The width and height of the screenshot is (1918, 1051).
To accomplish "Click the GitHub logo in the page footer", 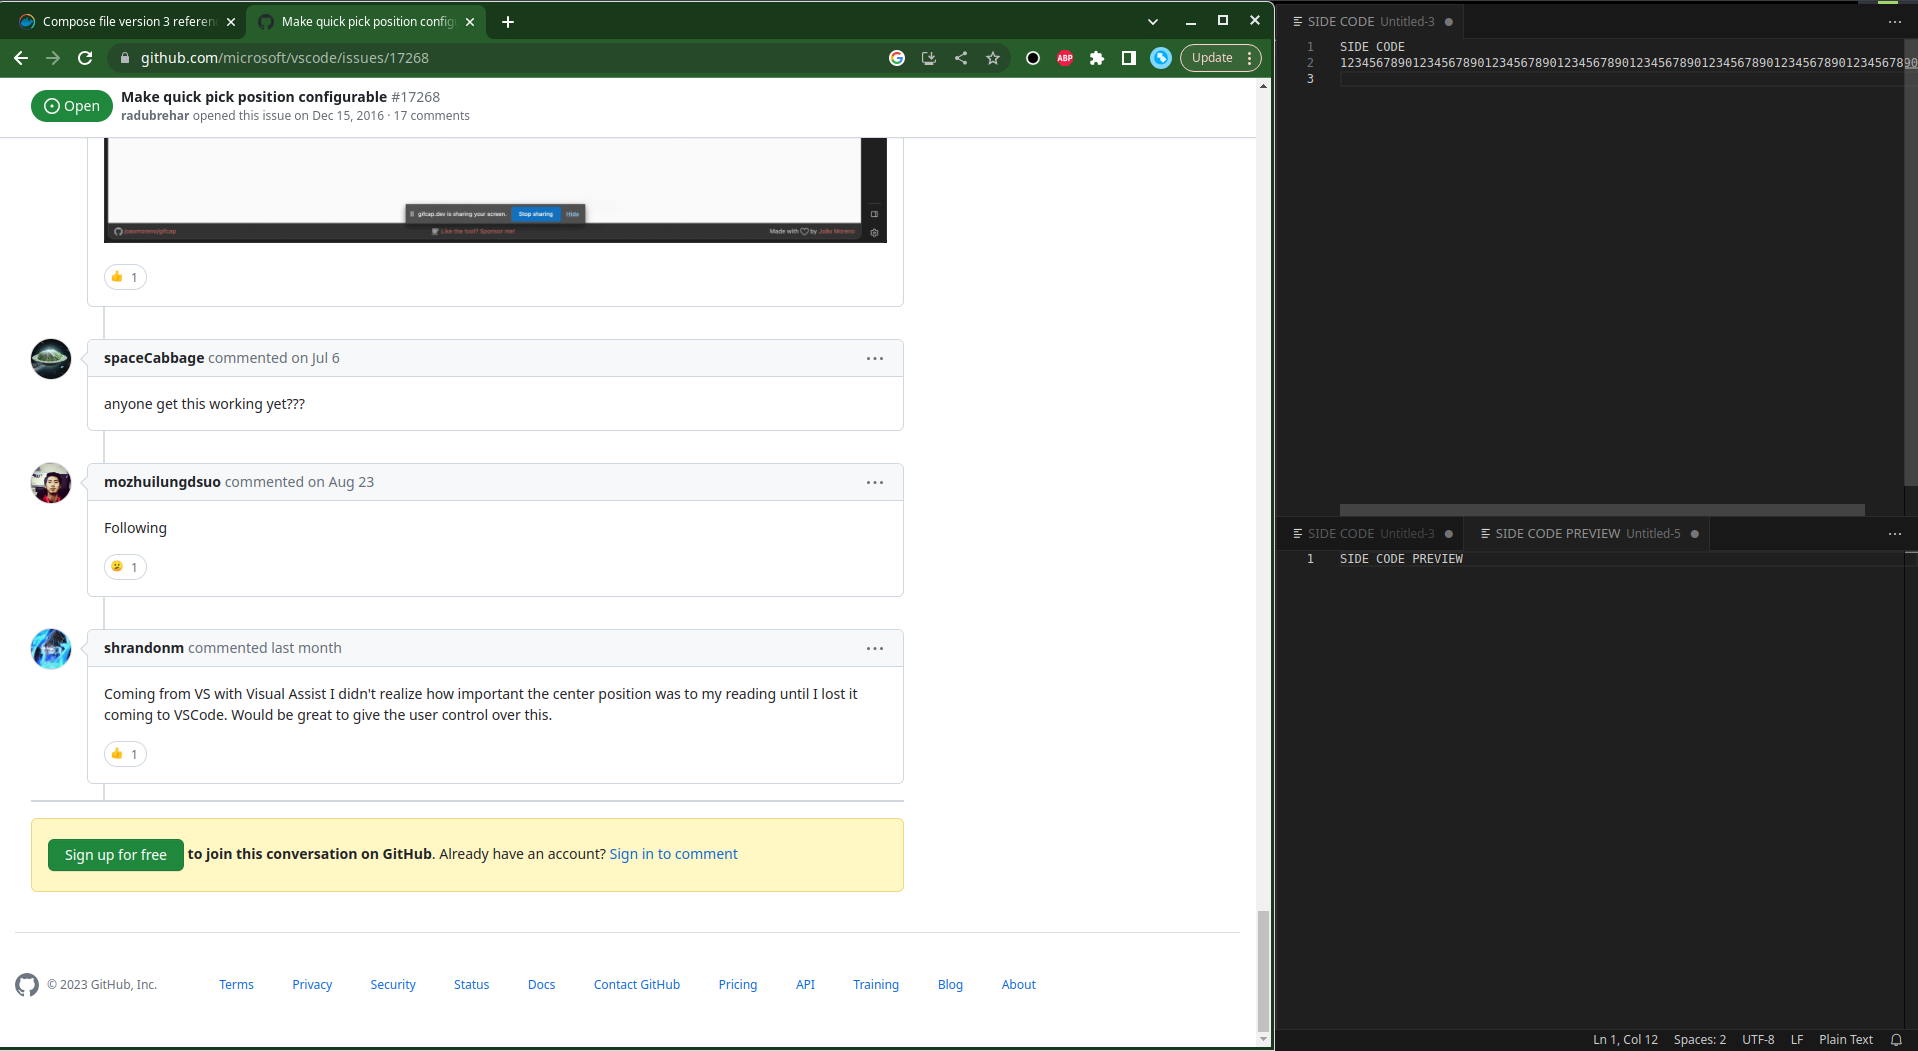I will [x=27, y=984].
